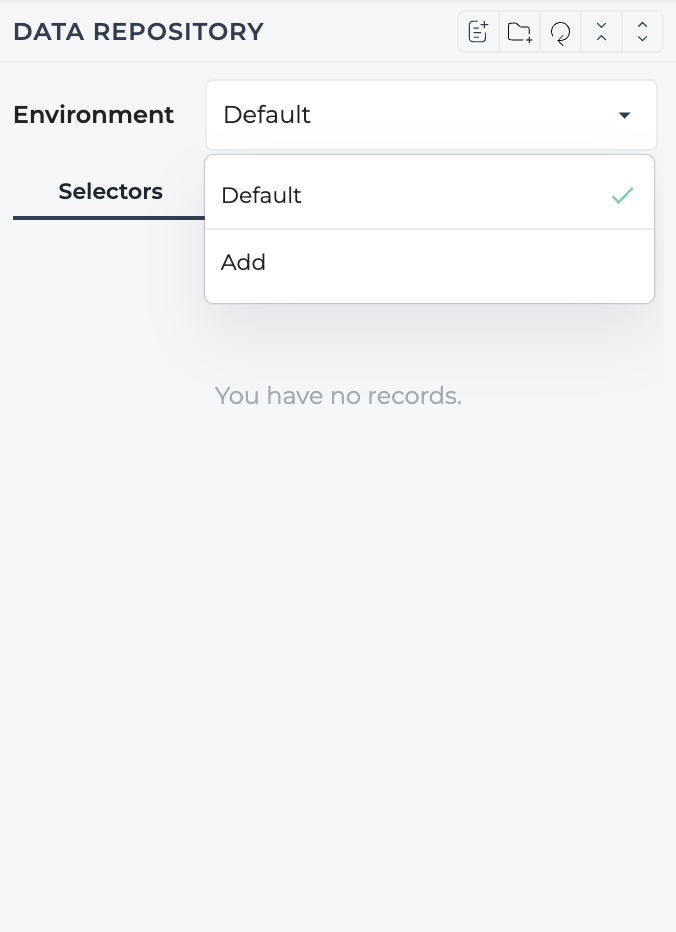Viewport: 676px width, 932px height.
Task: Create a new folder via toolbar icon
Action: tap(520, 32)
